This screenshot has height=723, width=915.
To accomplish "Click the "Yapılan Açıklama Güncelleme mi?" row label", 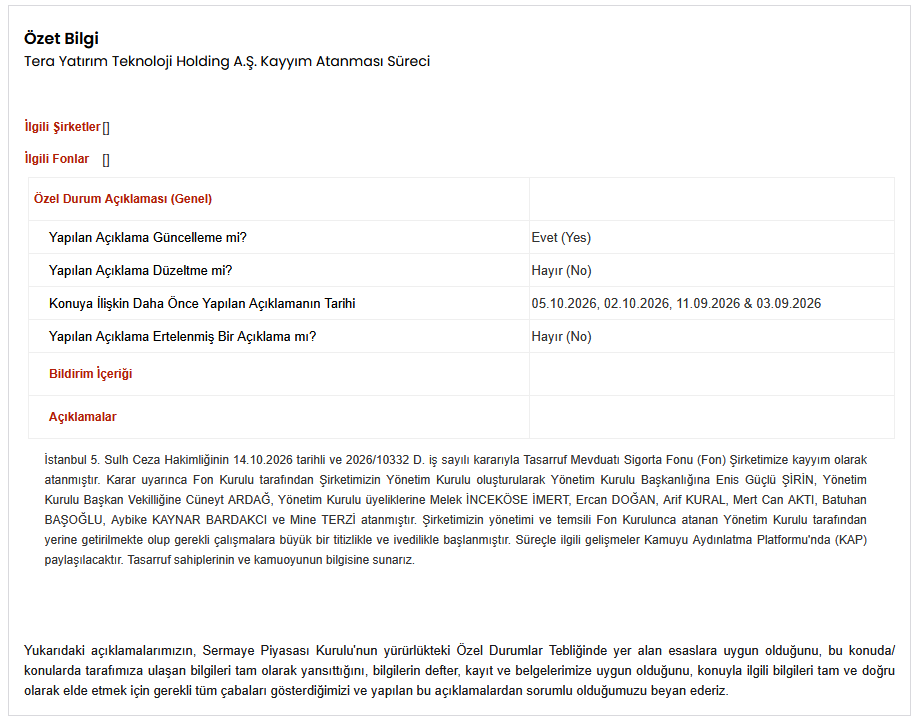I will pyautogui.click(x=148, y=237).
